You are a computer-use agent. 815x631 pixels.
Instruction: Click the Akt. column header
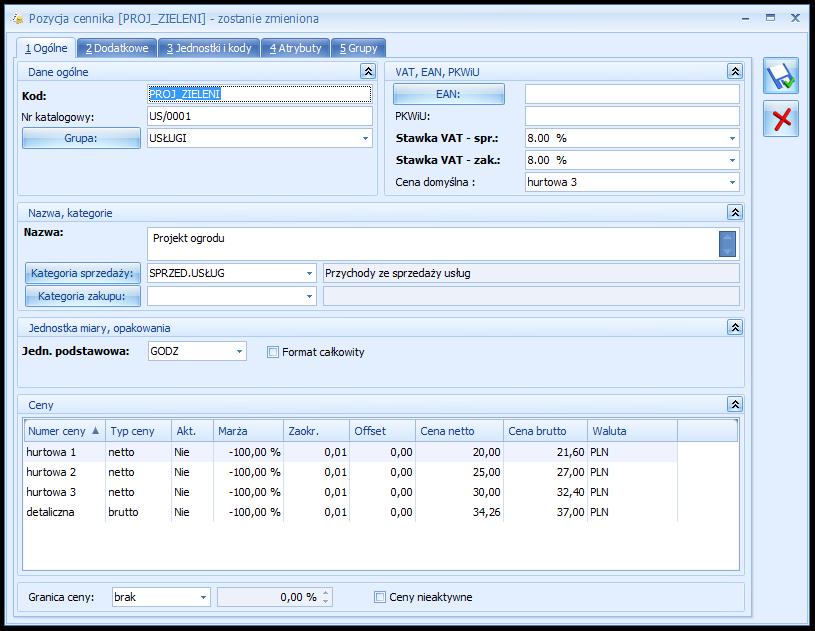click(193, 431)
